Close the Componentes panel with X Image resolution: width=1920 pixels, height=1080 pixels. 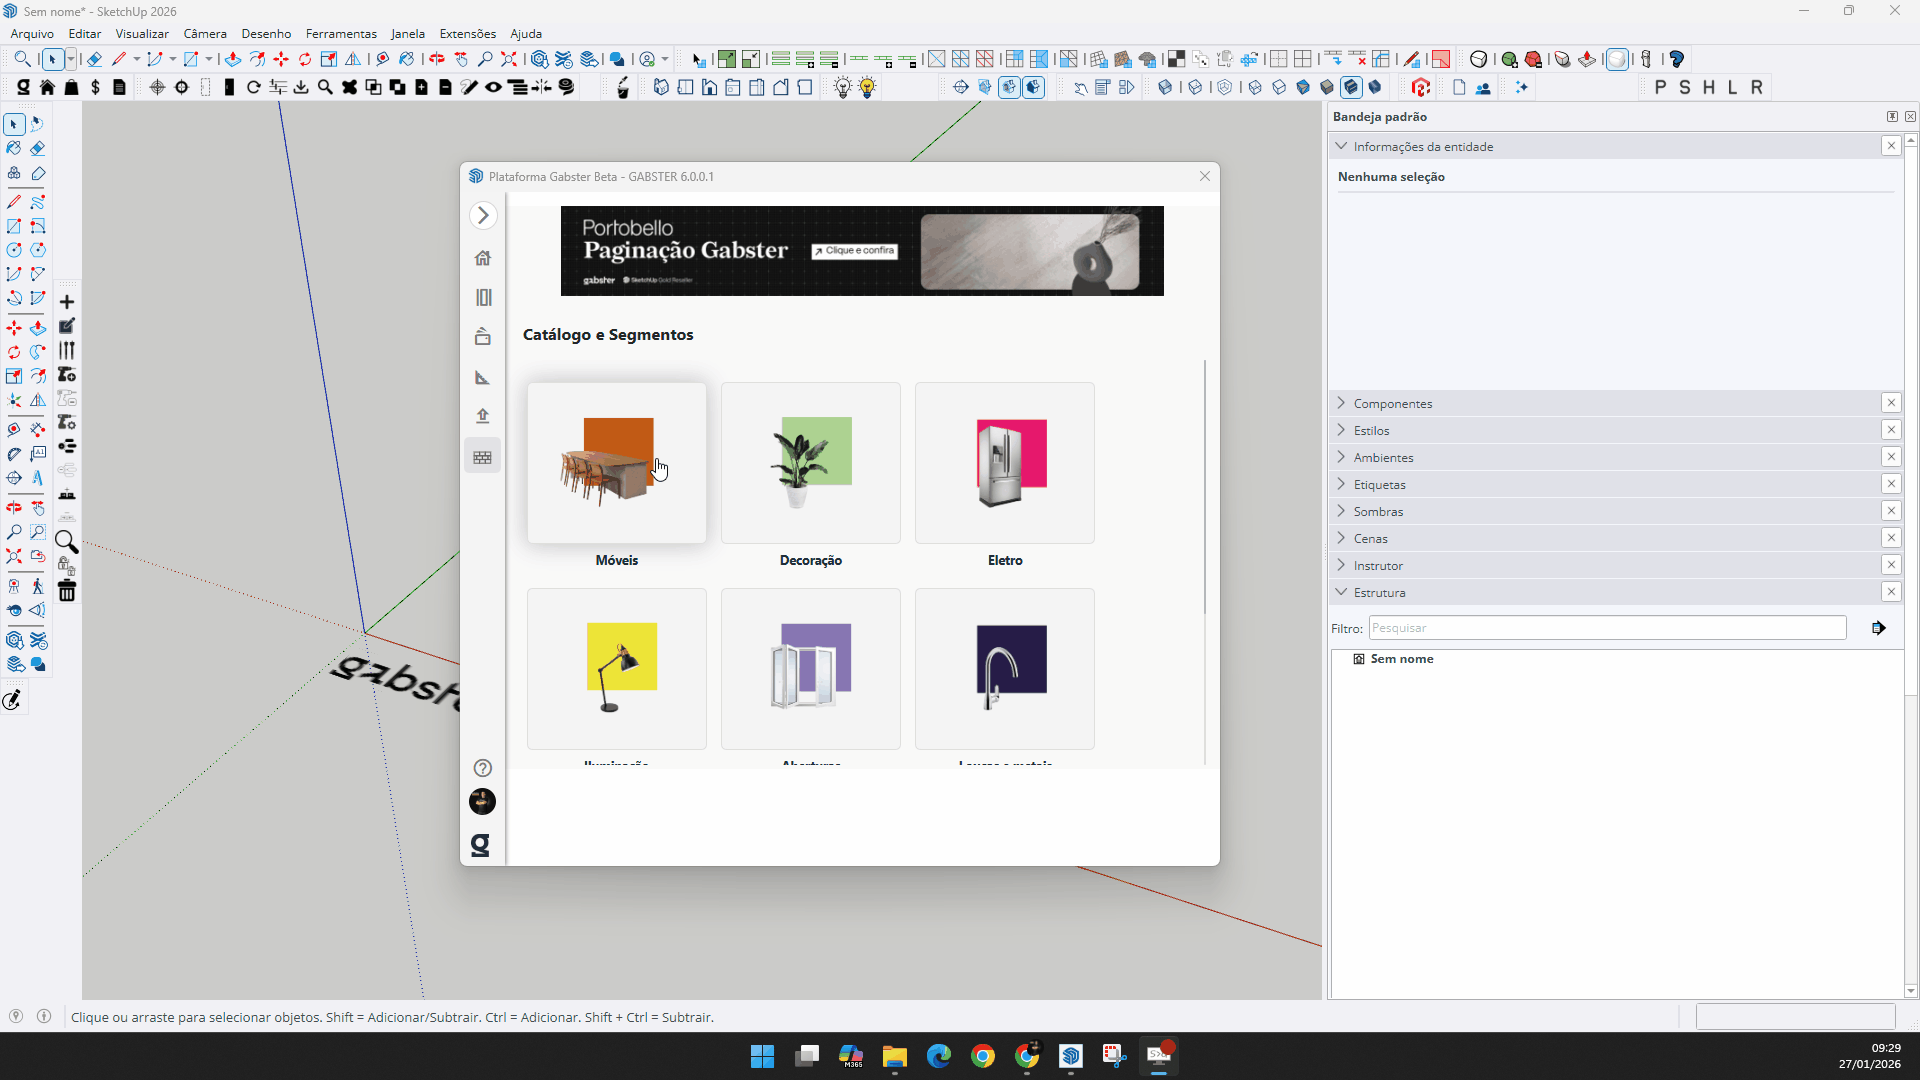pyautogui.click(x=1891, y=403)
